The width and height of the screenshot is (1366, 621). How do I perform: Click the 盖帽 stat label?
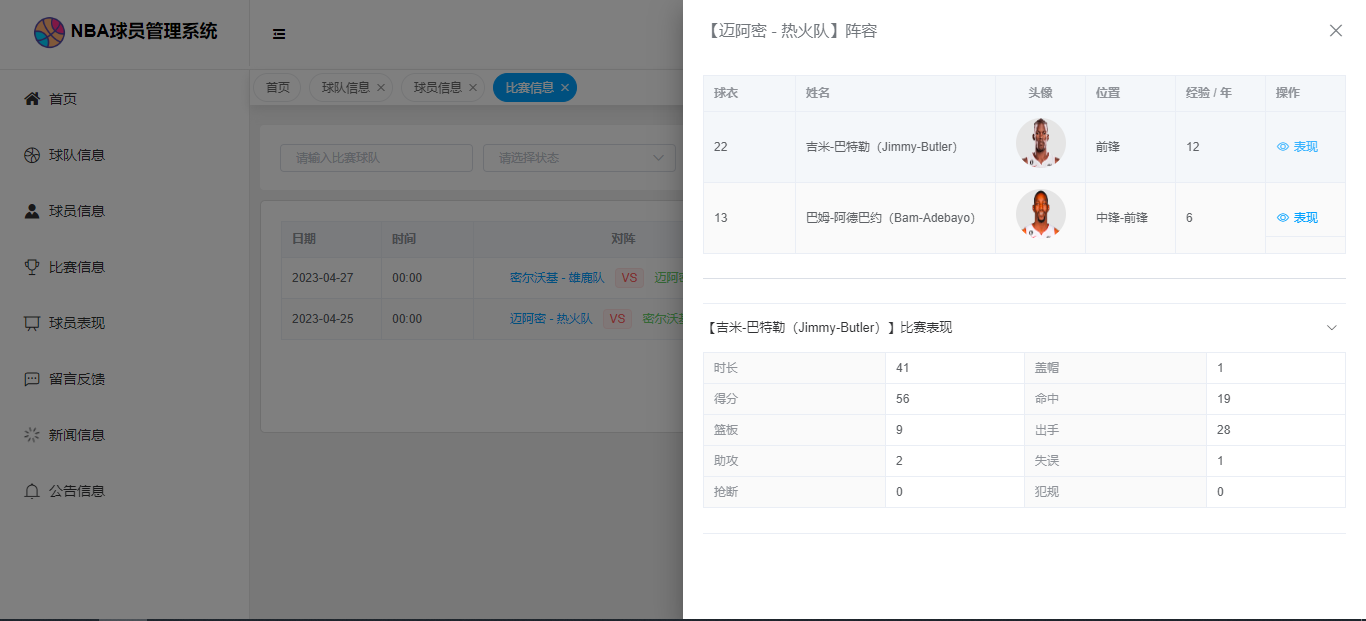pos(1047,368)
